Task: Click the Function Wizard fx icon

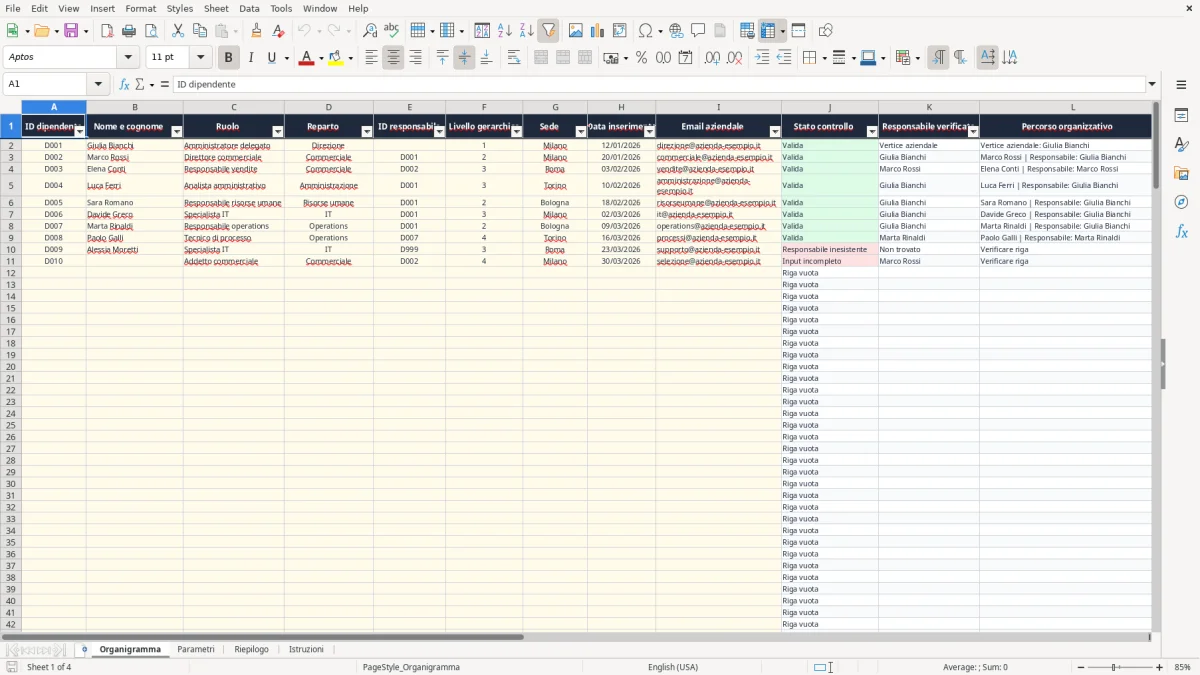Action: pos(125,84)
